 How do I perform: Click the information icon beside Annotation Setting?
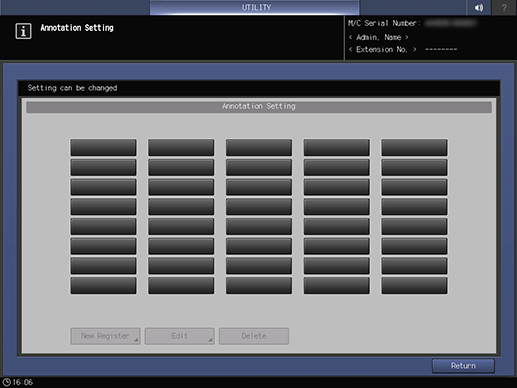(23, 31)
